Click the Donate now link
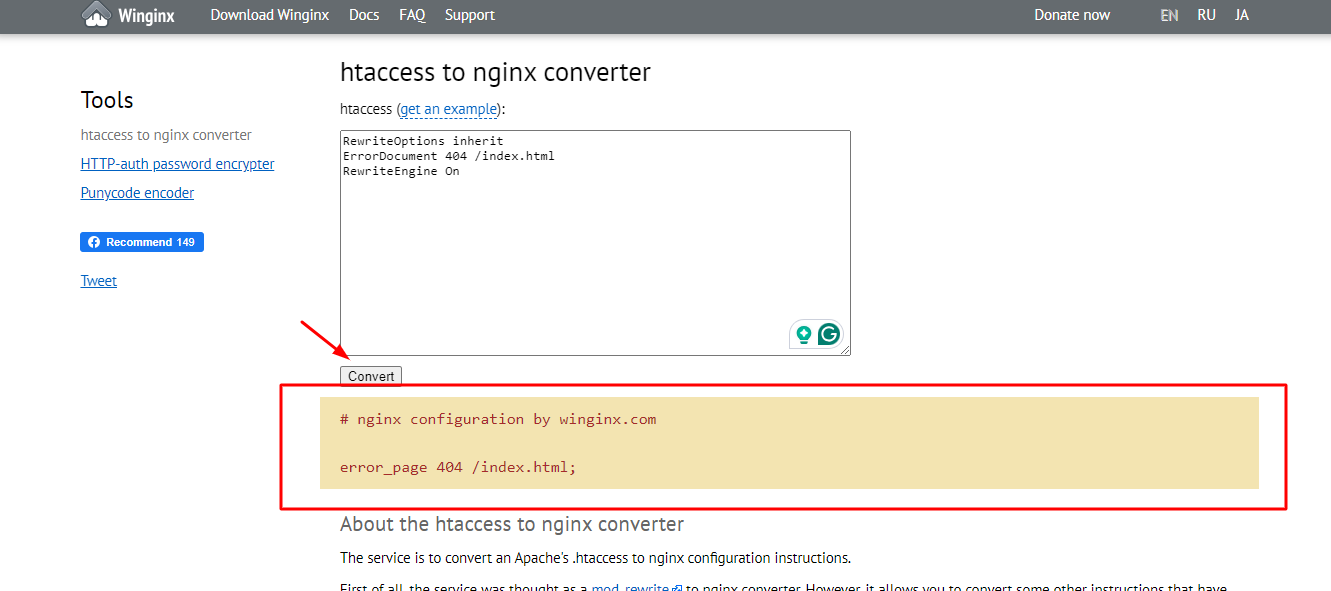The image size is (1331, 591). point(1072,15)
